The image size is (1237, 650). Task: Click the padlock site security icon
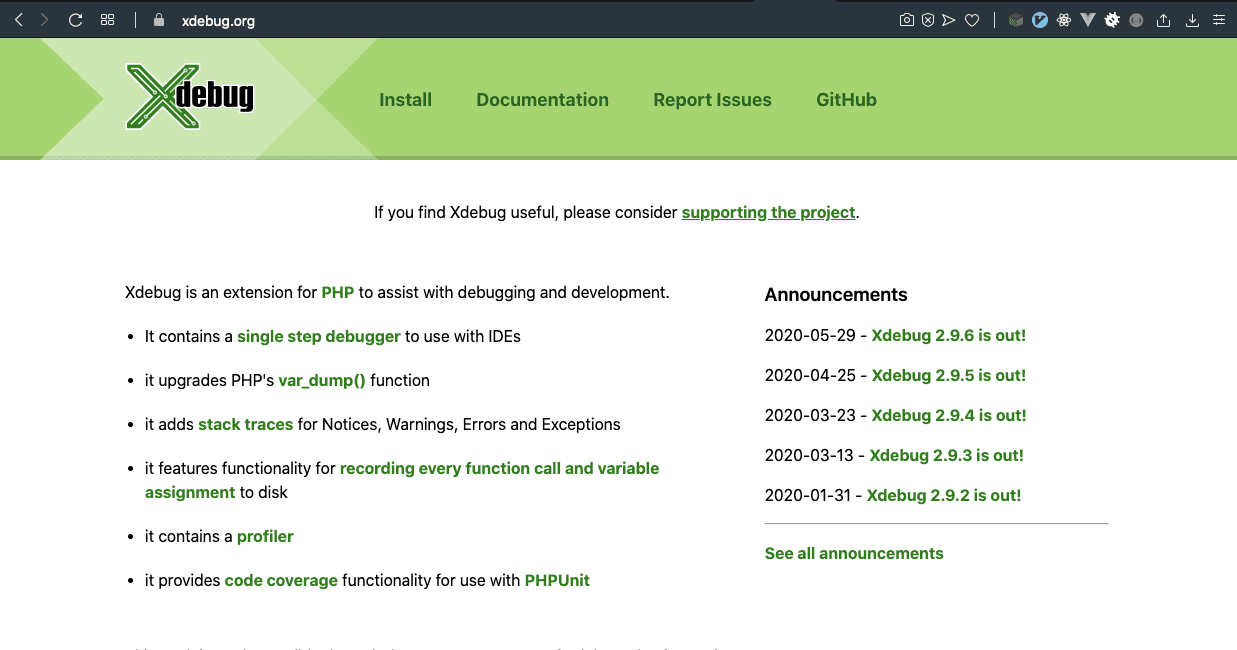157,20
